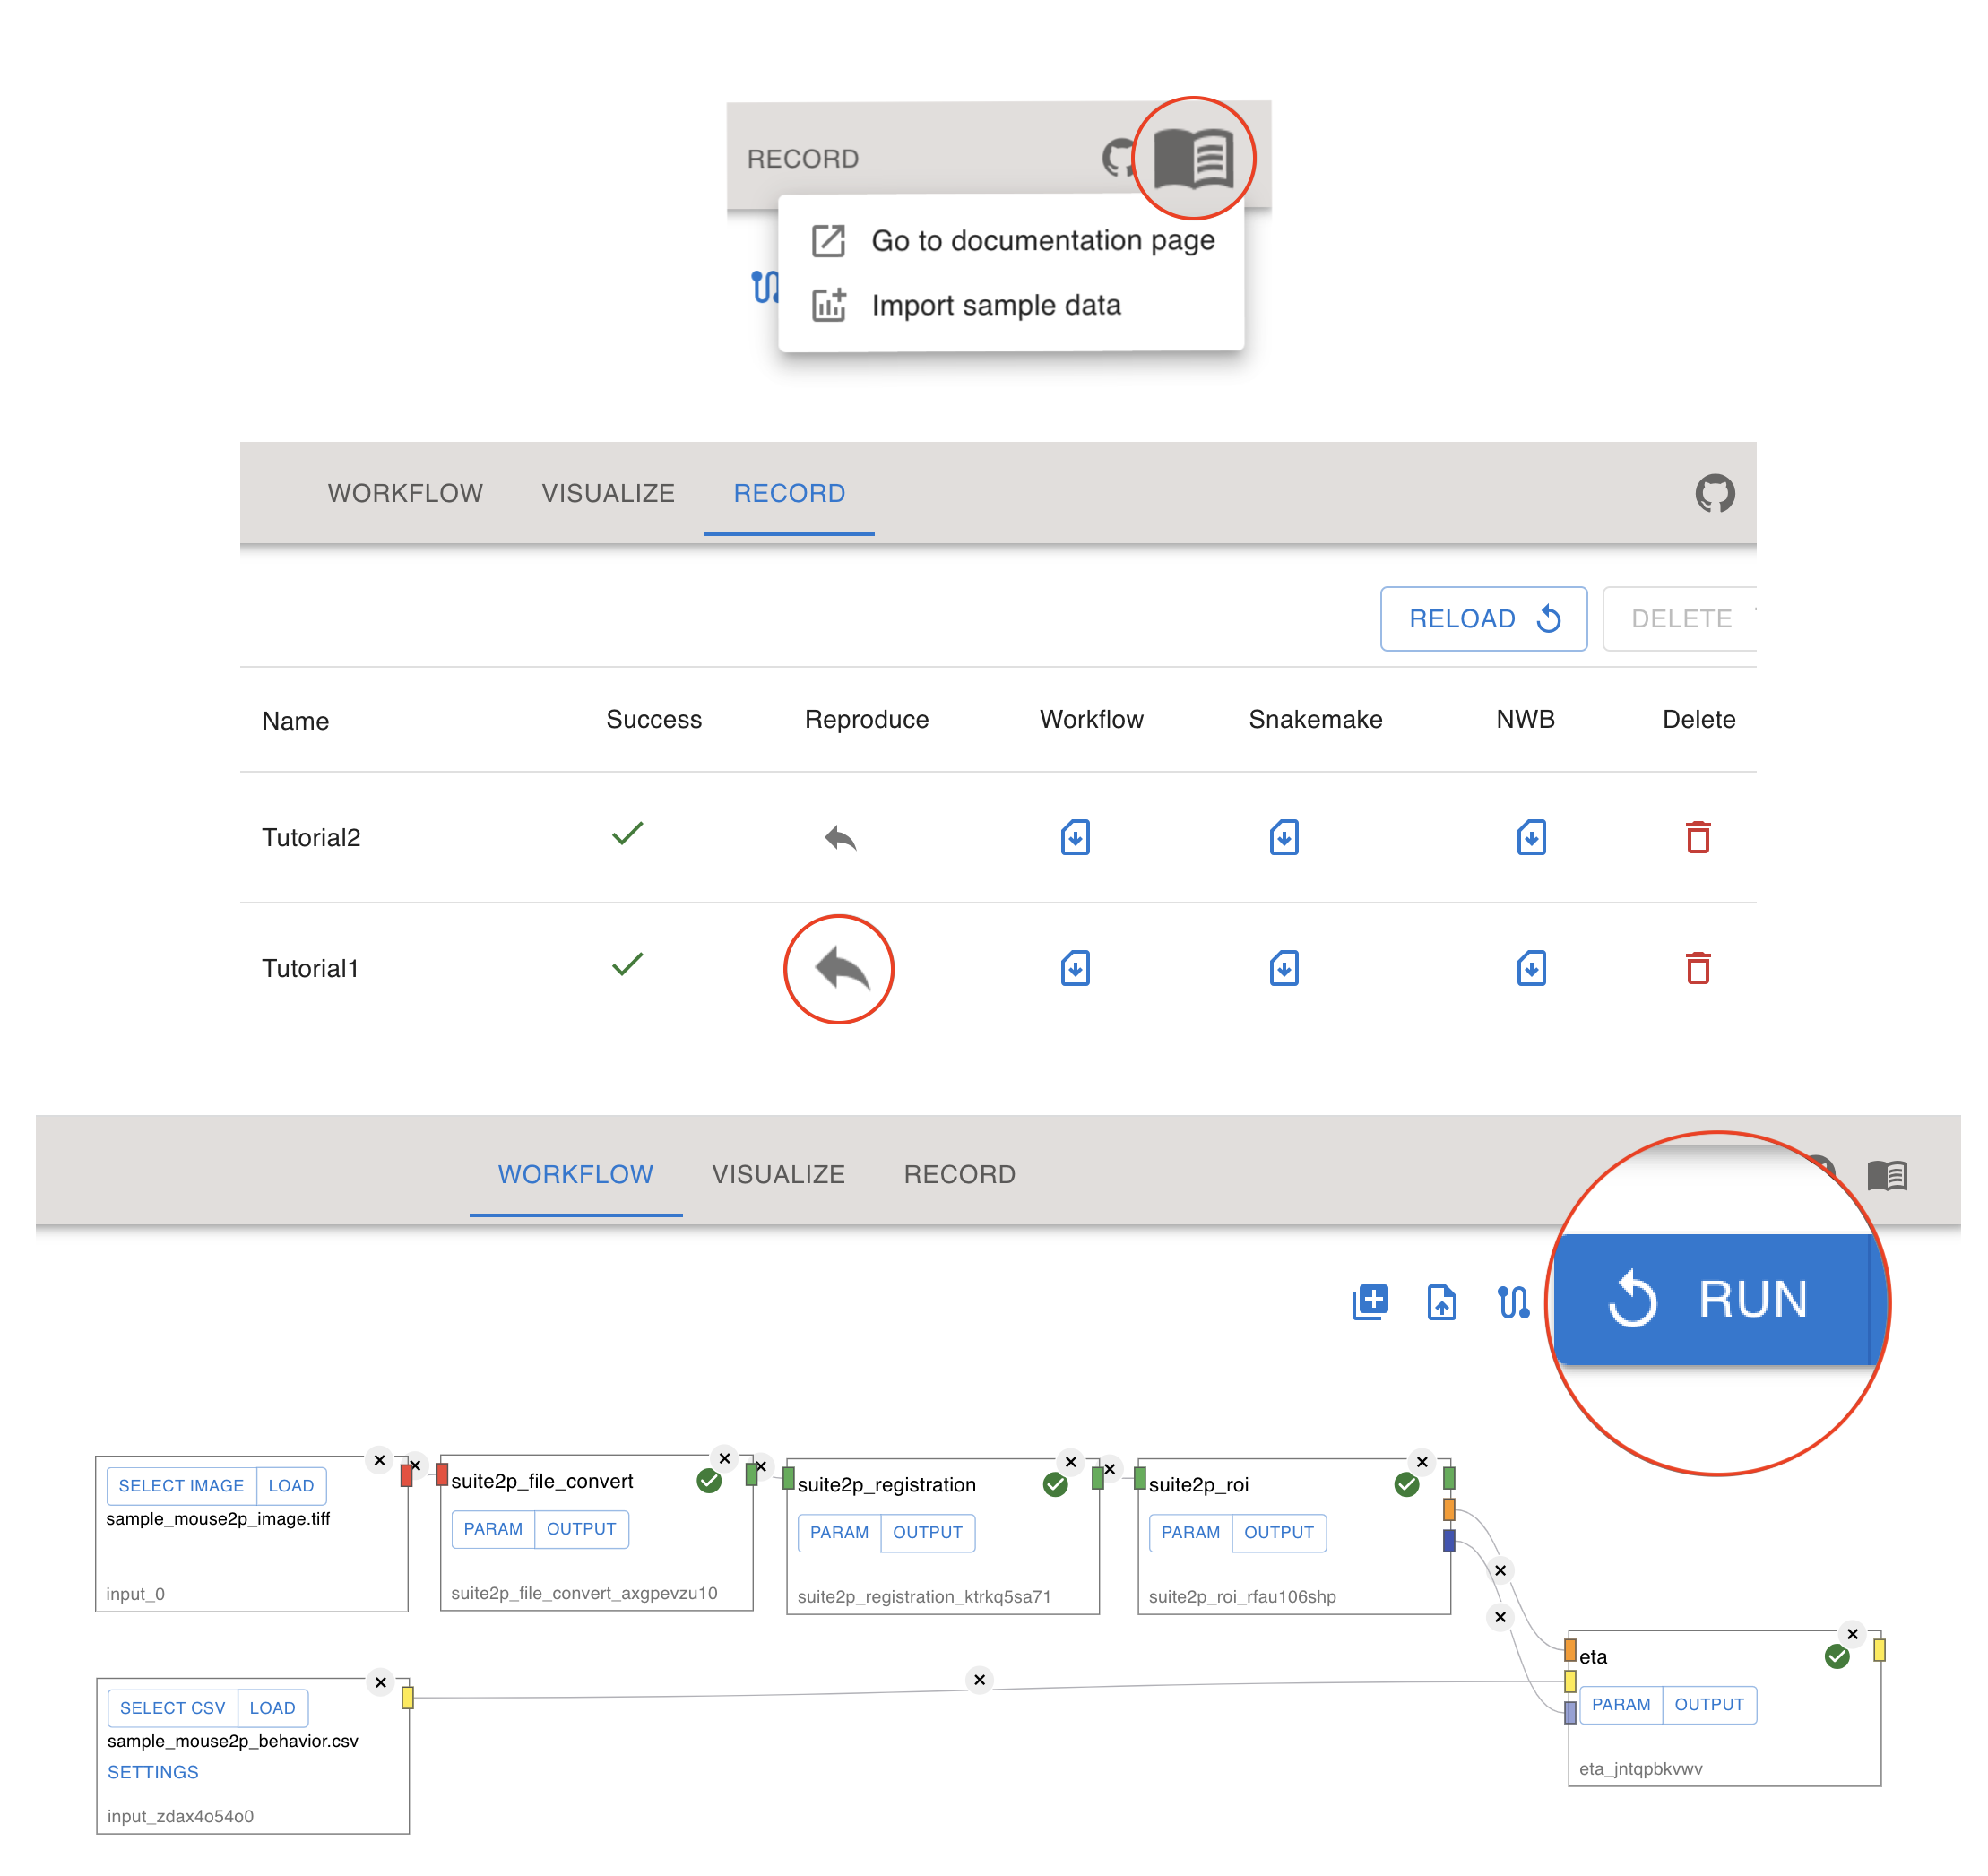Click SELECT CSV on the behavior node
This screenshot has width=1988, height=1876.
173,1708
